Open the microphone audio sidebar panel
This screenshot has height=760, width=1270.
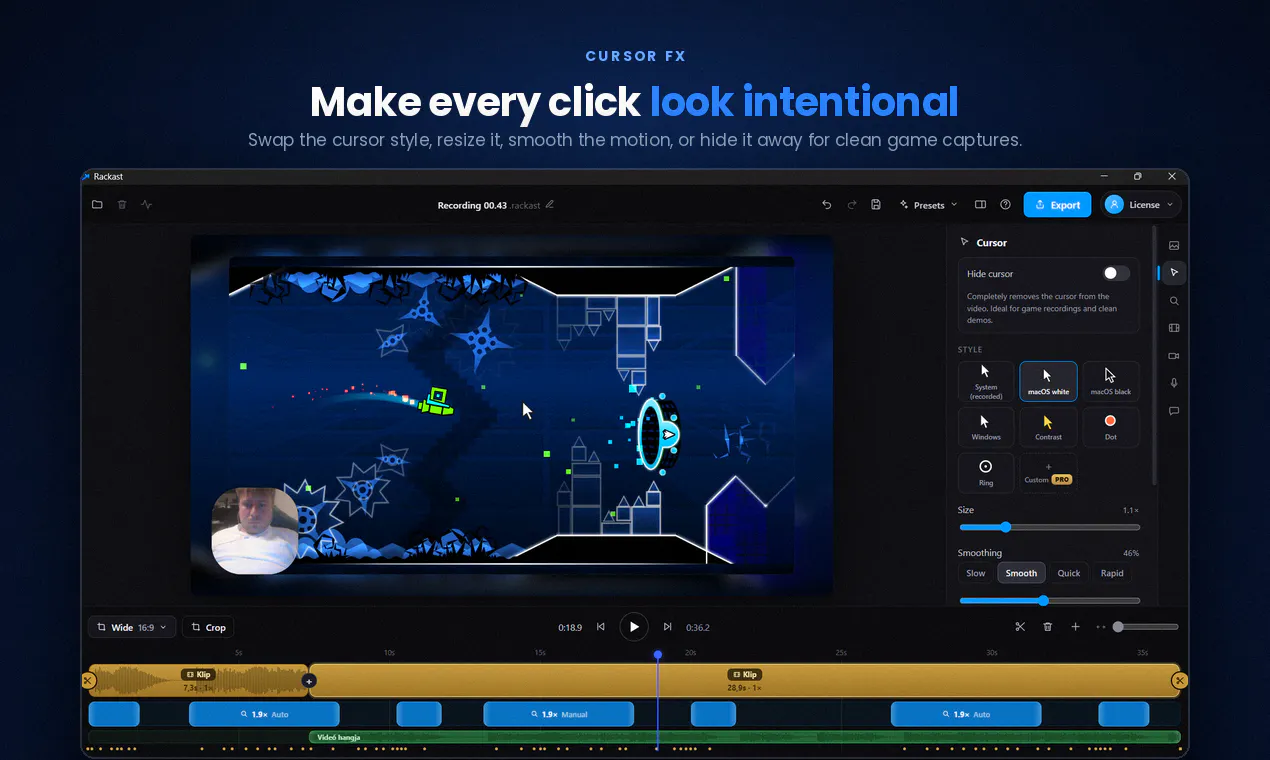[1174, 383]
